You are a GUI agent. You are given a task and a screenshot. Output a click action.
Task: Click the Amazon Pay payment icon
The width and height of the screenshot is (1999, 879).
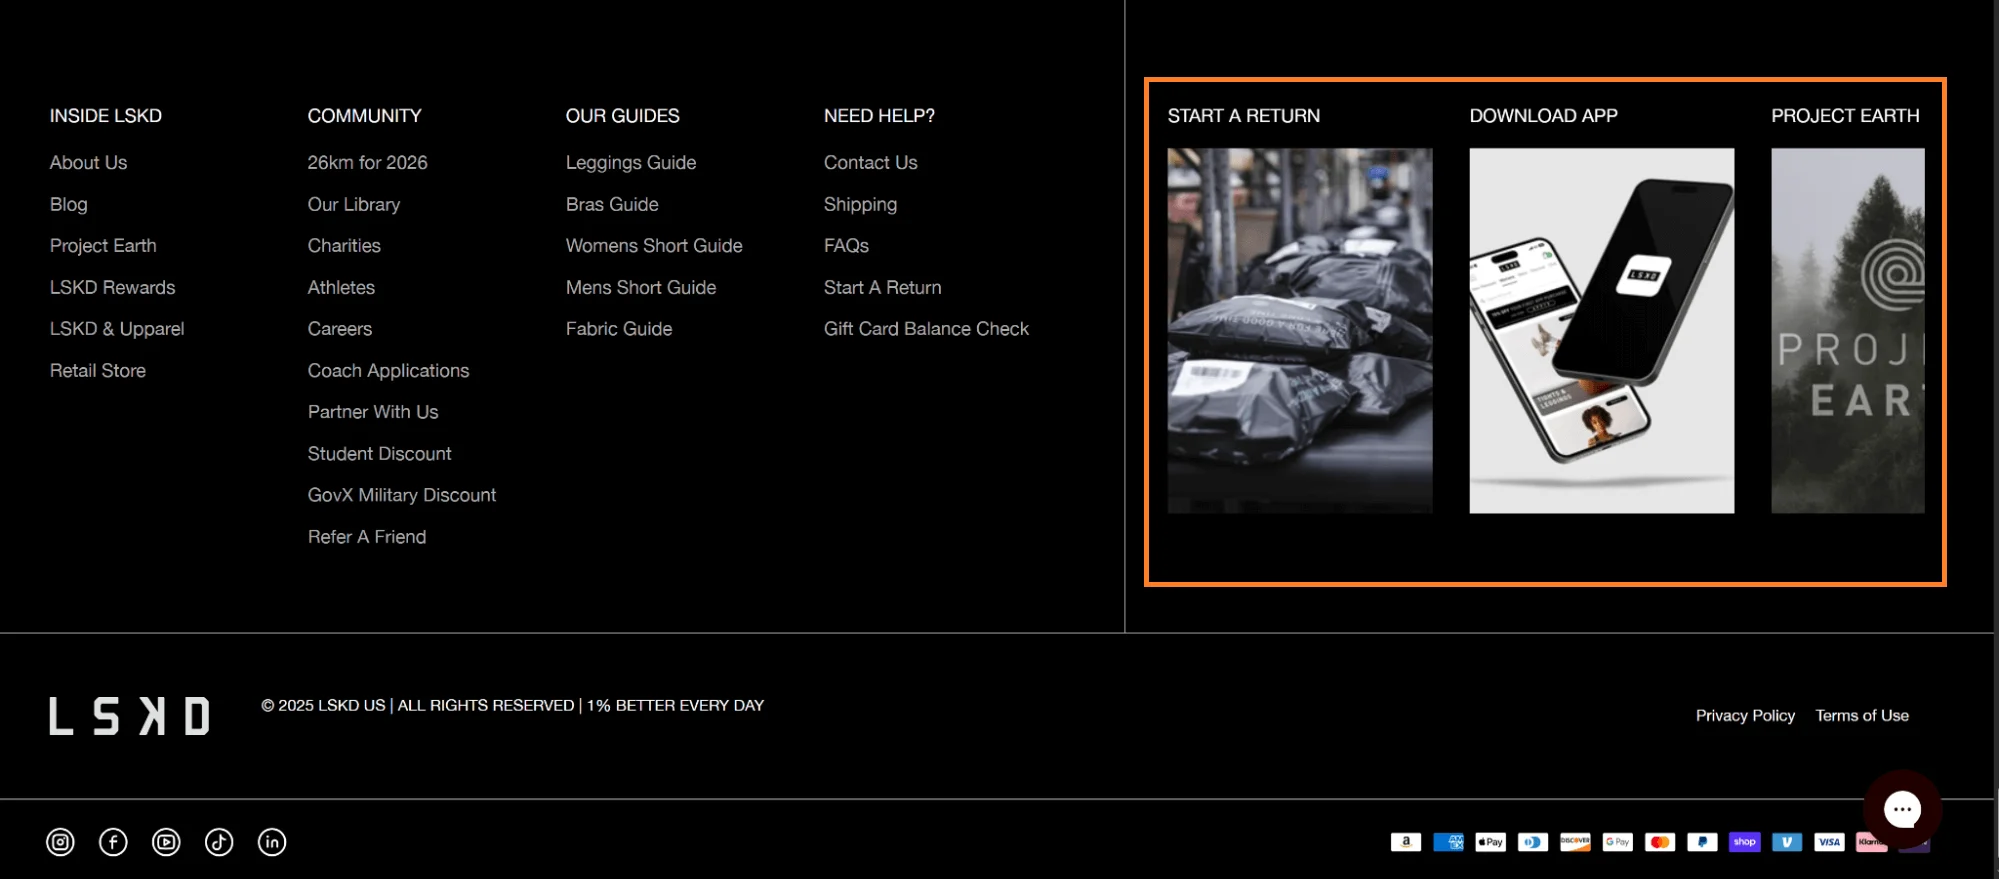1405,842
